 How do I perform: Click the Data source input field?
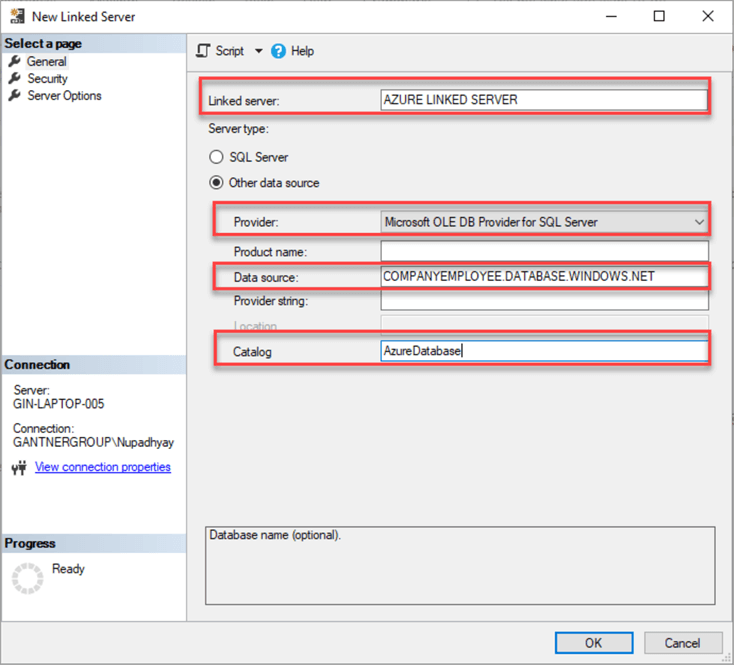pos(544,277)
